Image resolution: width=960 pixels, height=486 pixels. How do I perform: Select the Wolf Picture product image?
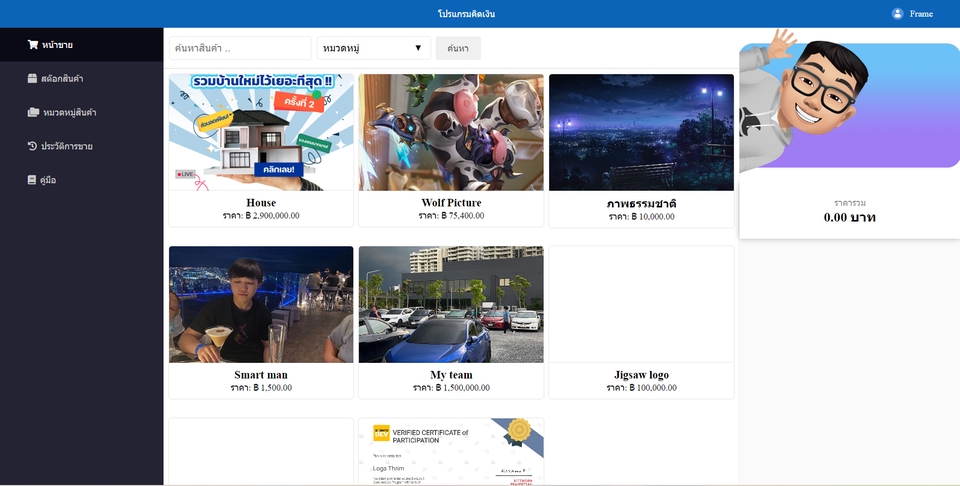(x=451, y=132)
